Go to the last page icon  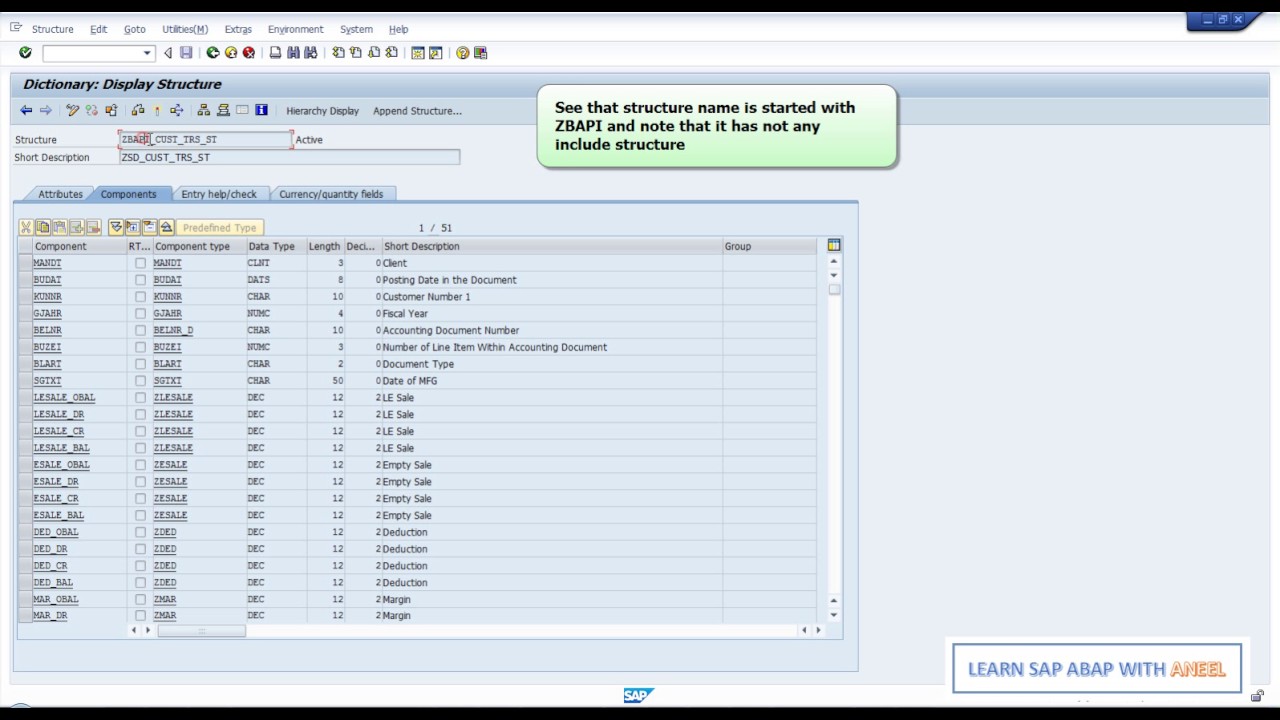click(x=391, y=53)
